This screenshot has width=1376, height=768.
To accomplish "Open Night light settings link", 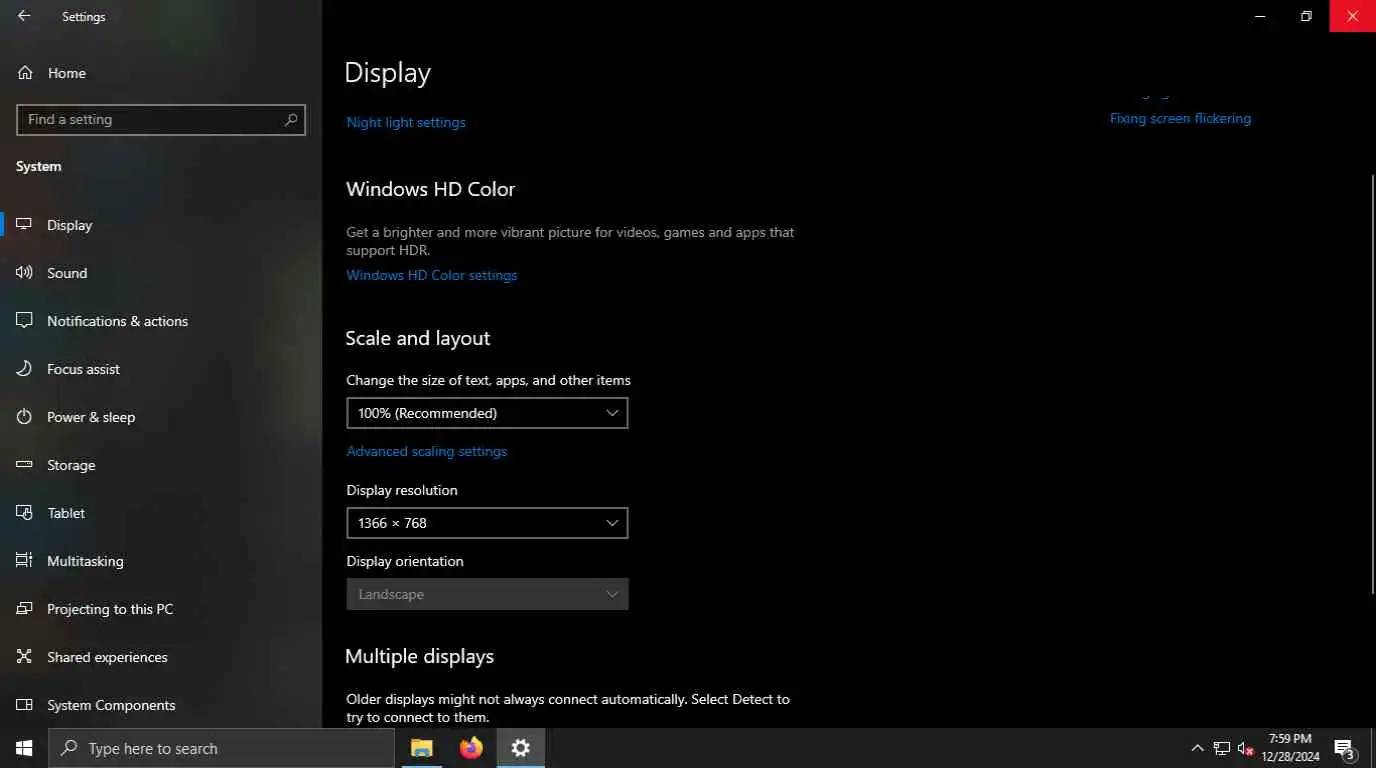I will [x=406, y=122].
